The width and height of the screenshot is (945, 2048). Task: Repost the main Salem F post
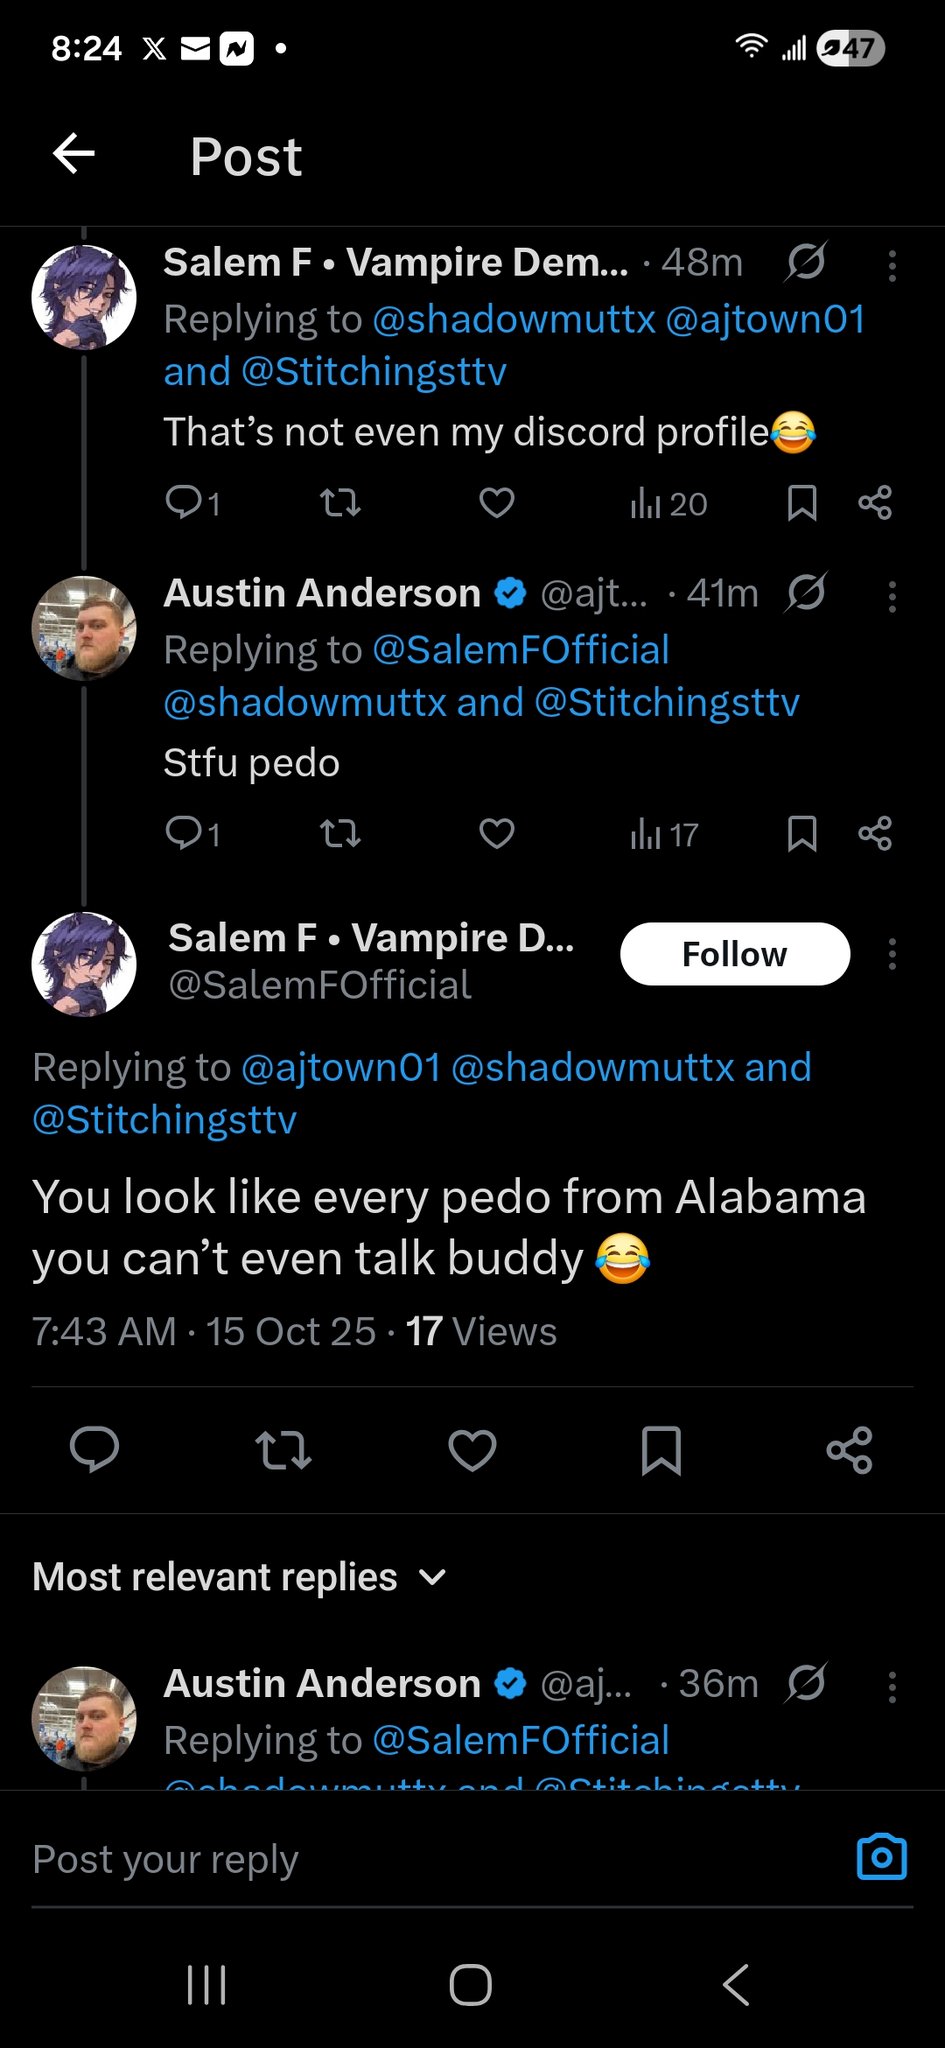click(x=283, y=1450)
